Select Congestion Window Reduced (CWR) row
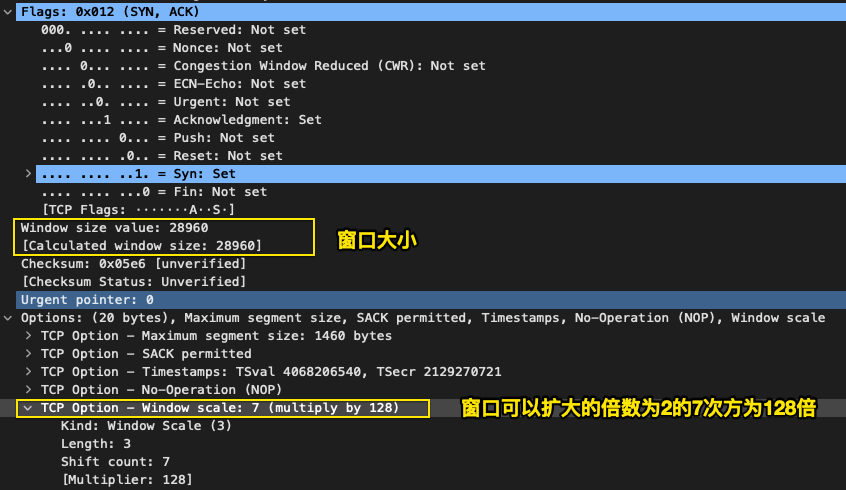The image size is (846, 490). [x=263, y=66]
